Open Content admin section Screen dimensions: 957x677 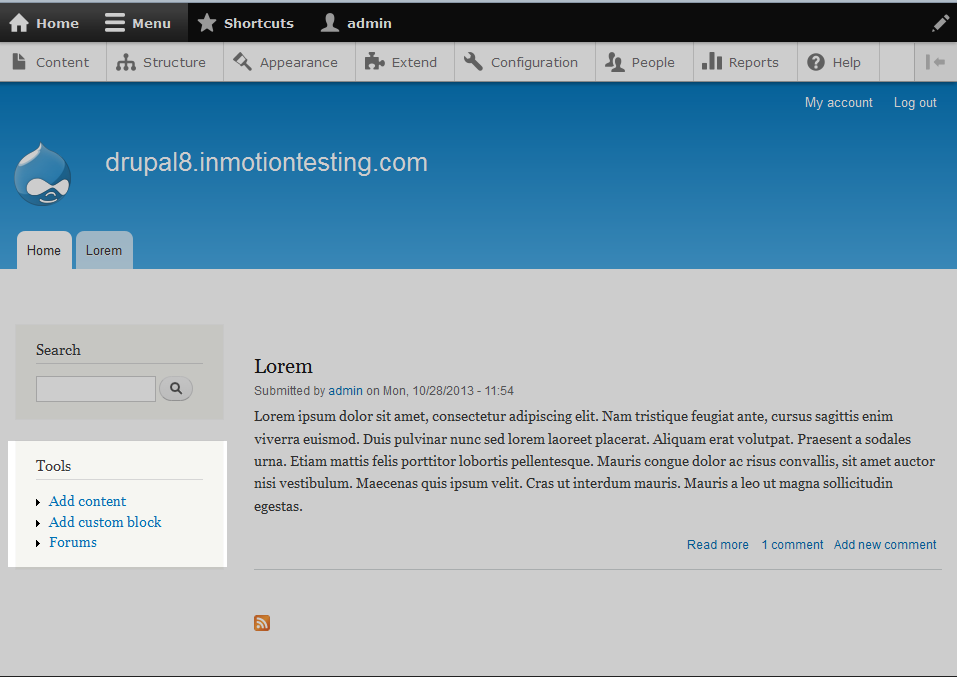(x=52, y=62)
